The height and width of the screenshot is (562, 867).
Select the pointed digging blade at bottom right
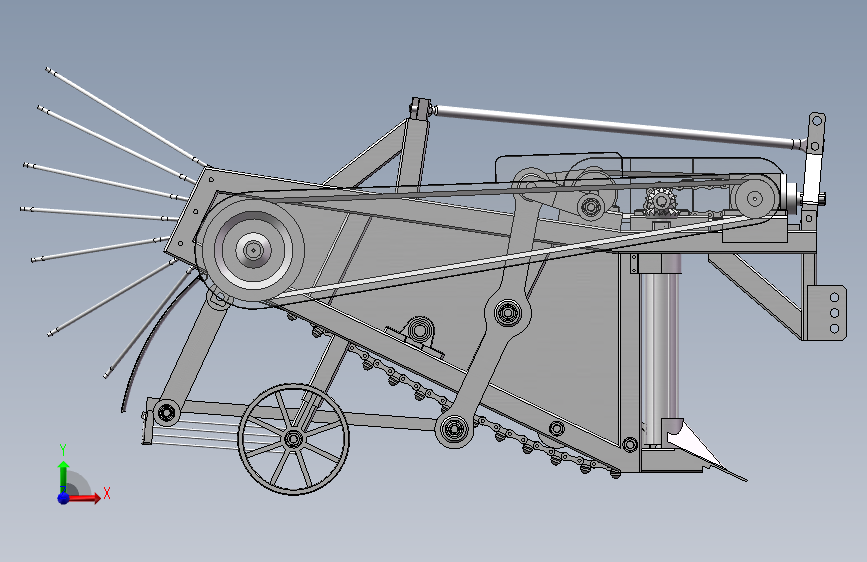pyautogui.click(x=702, y=449)
